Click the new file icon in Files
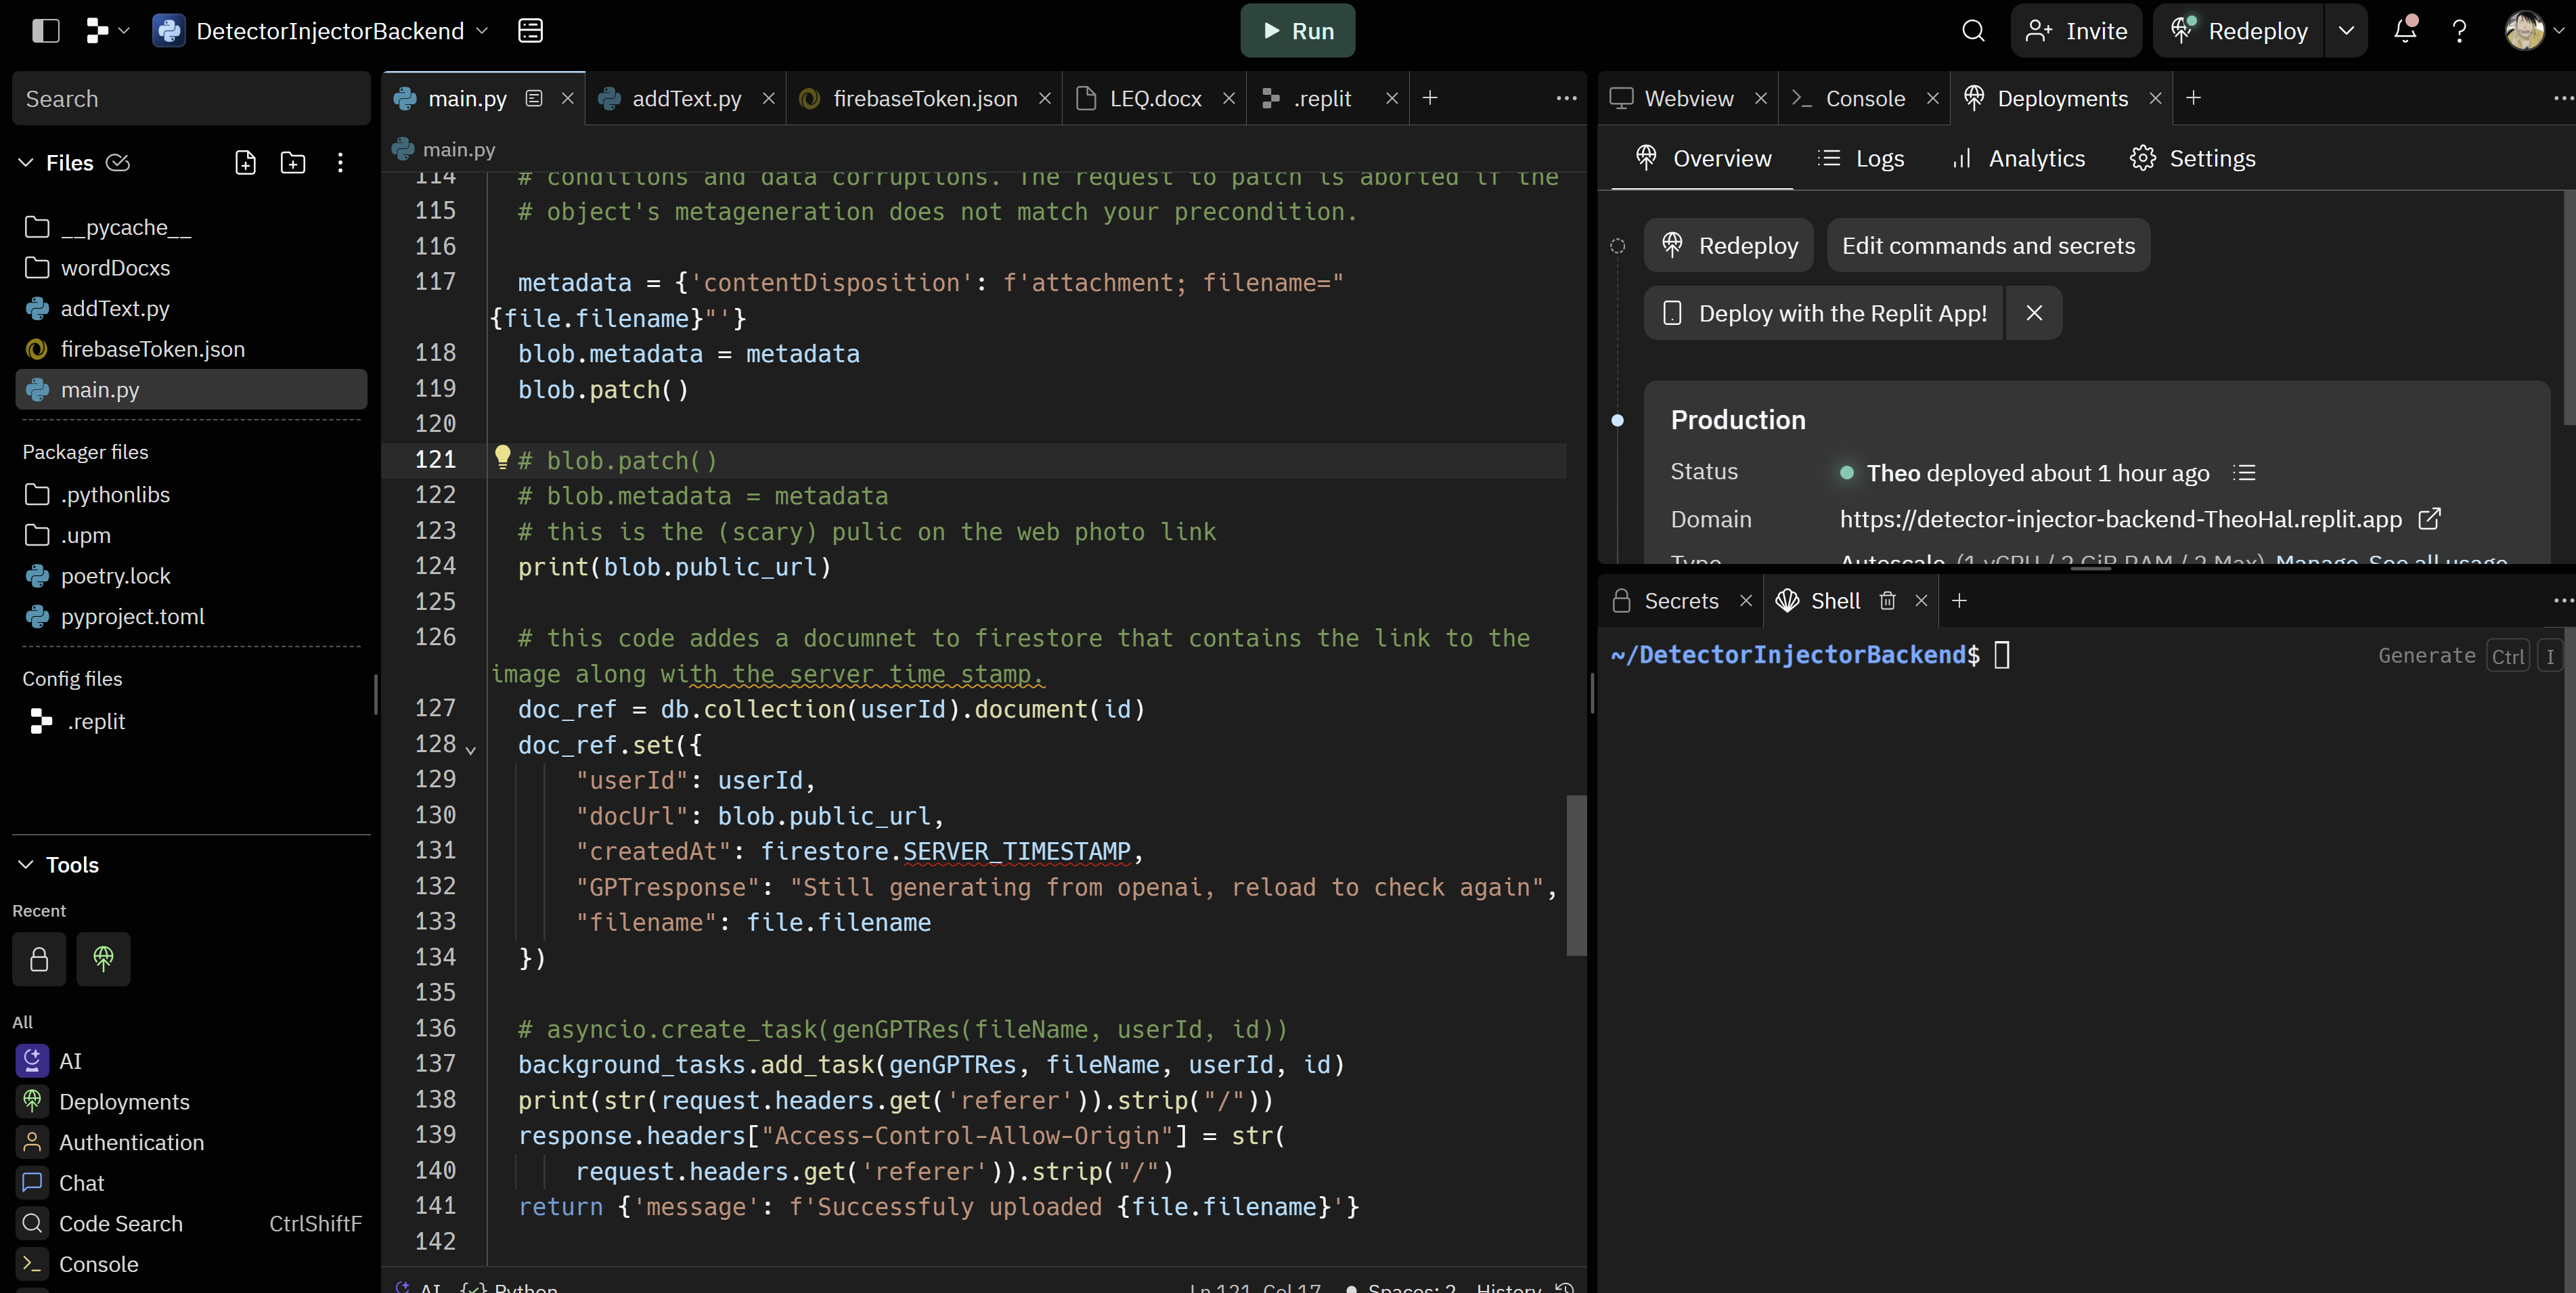The width and height of the screenshot is (2576, 1293). tap(245, 163)
